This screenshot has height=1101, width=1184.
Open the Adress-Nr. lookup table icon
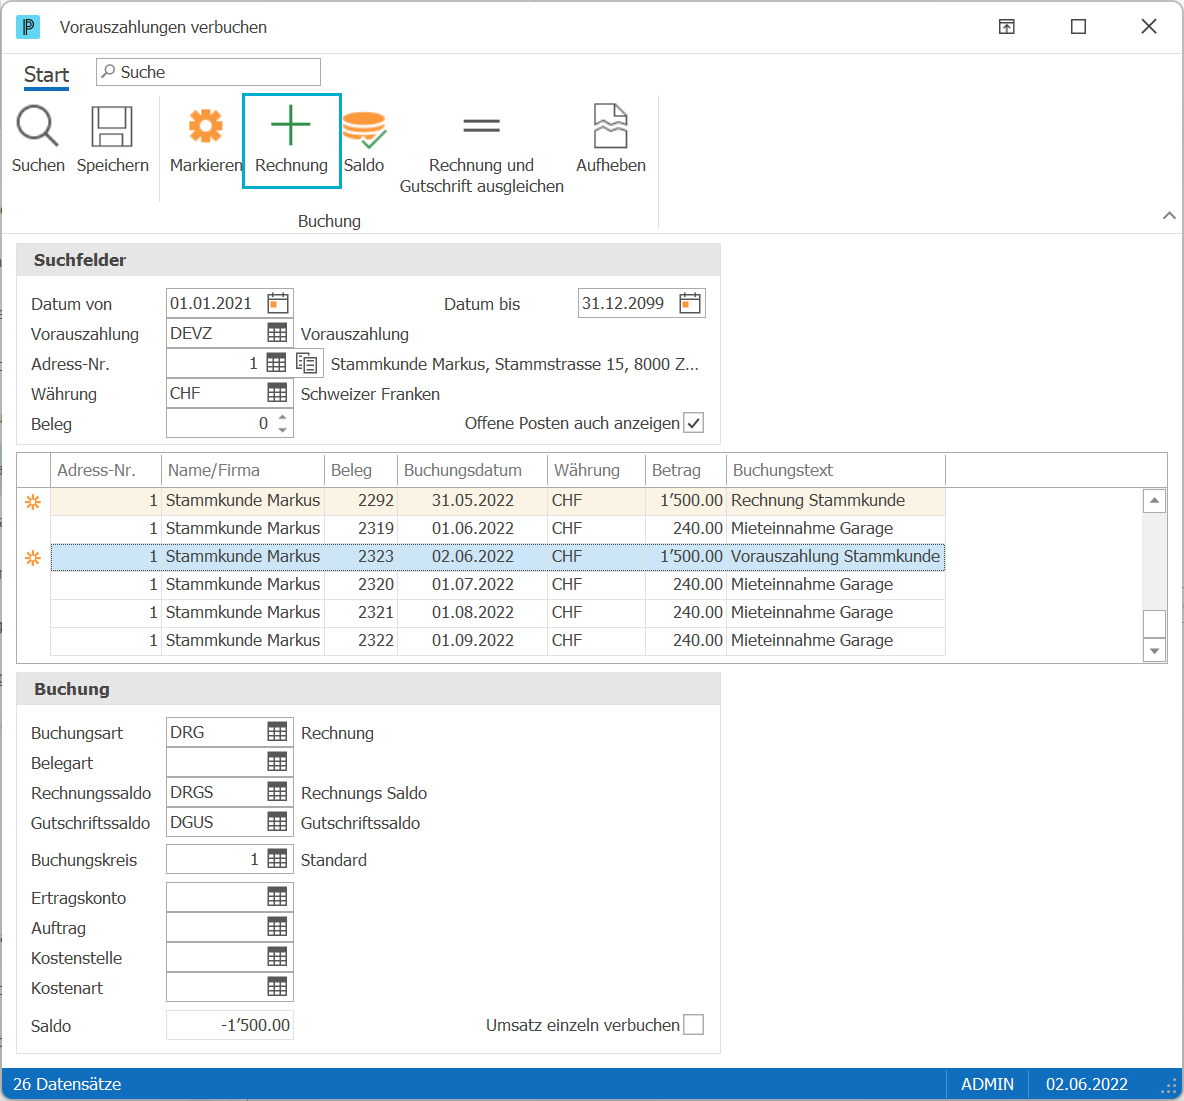276,363
